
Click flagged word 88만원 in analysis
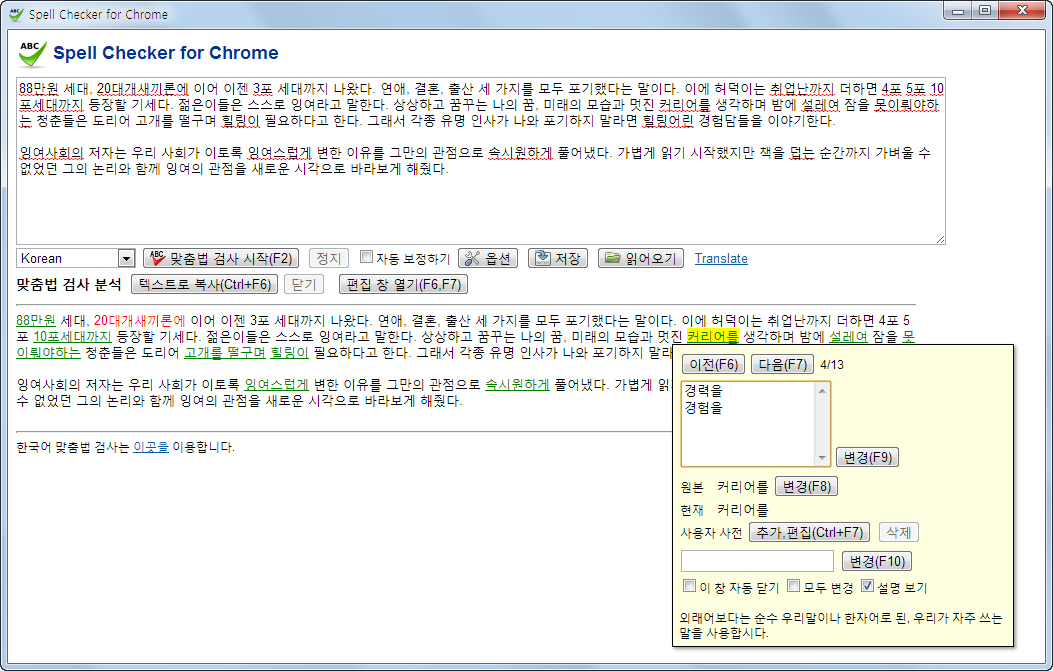36,320
